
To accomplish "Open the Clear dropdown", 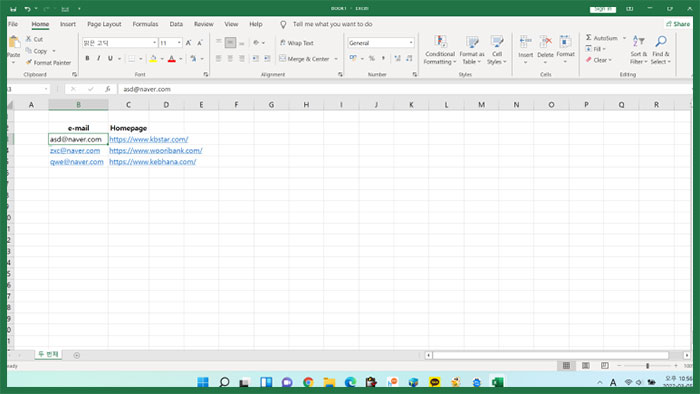I will [599, 60].
